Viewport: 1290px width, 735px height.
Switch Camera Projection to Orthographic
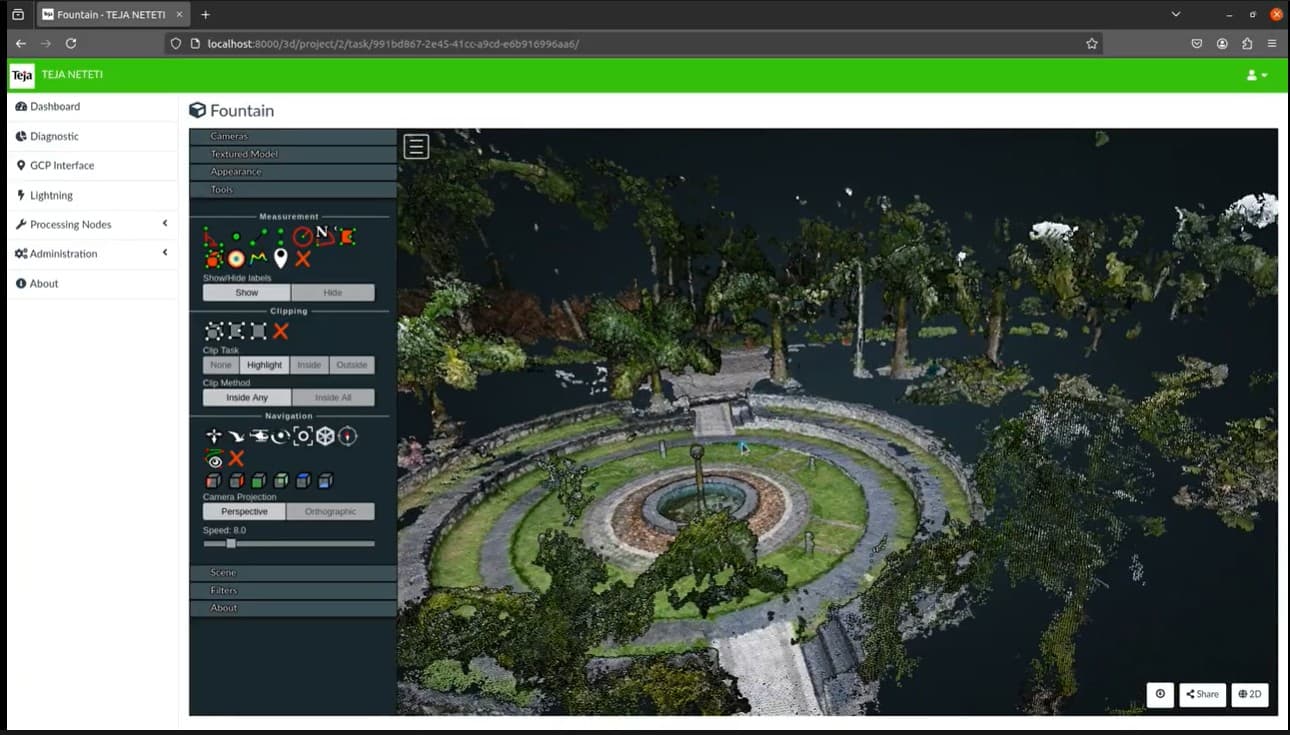click(330, 511)
